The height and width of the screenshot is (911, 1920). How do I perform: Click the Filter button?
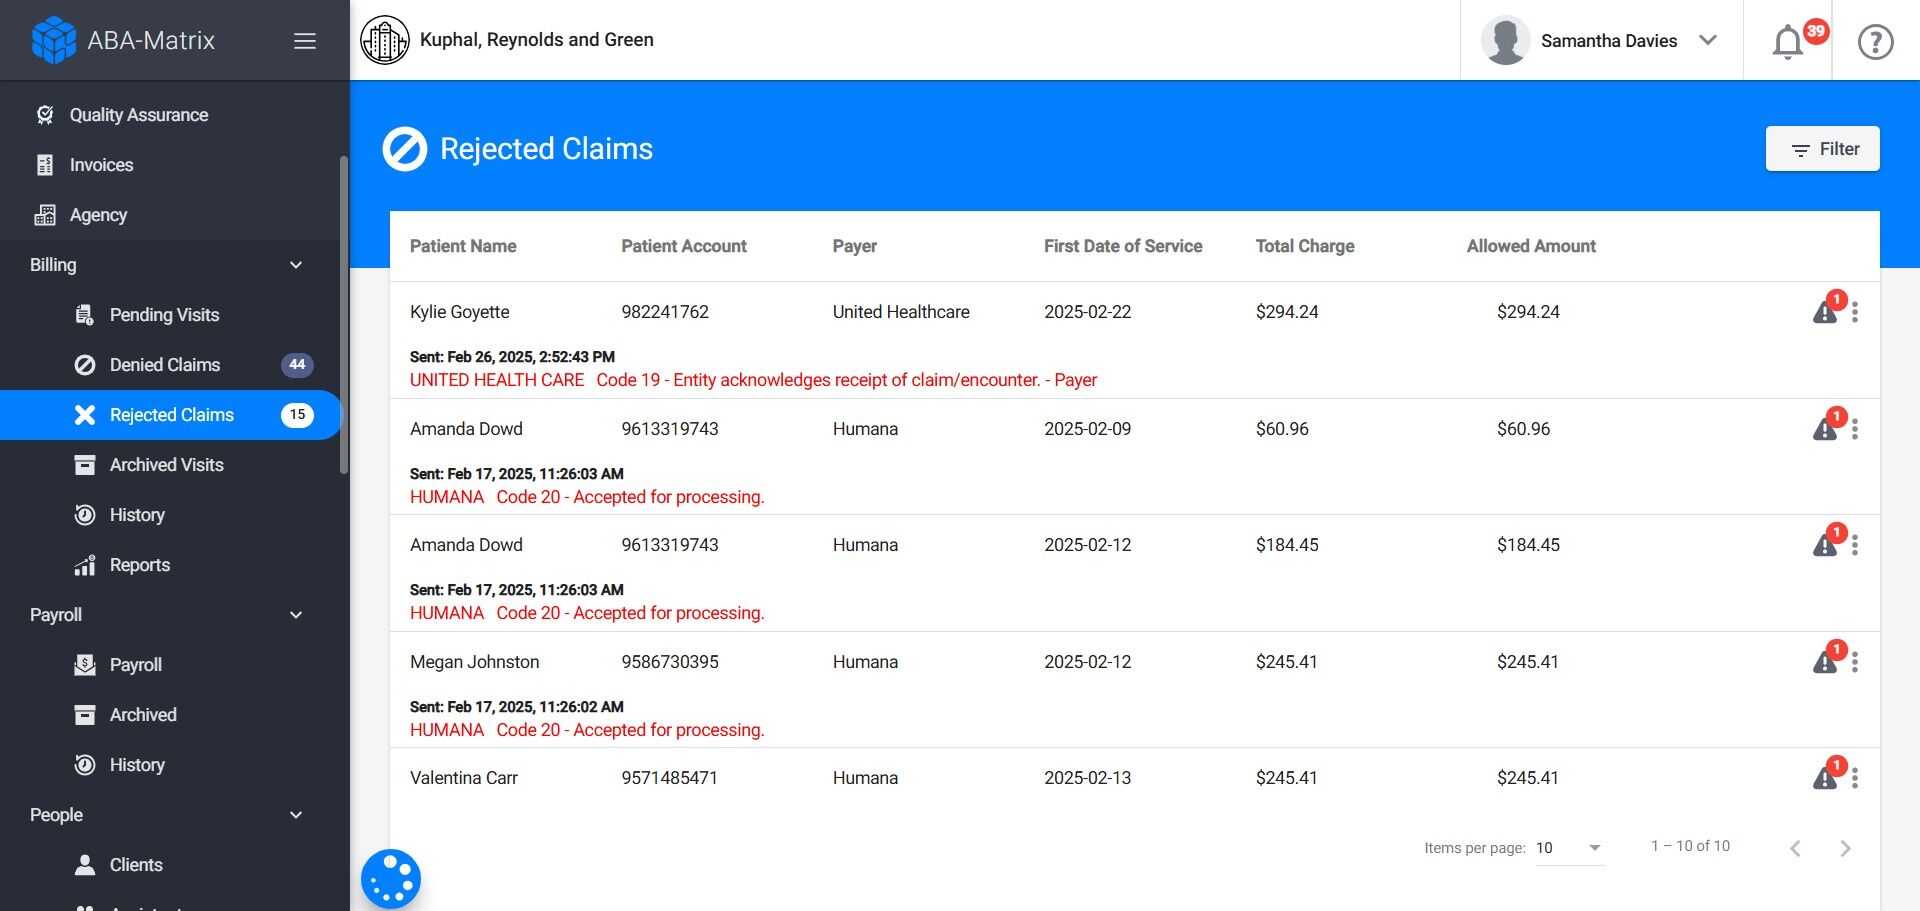tap(1822, 149)
